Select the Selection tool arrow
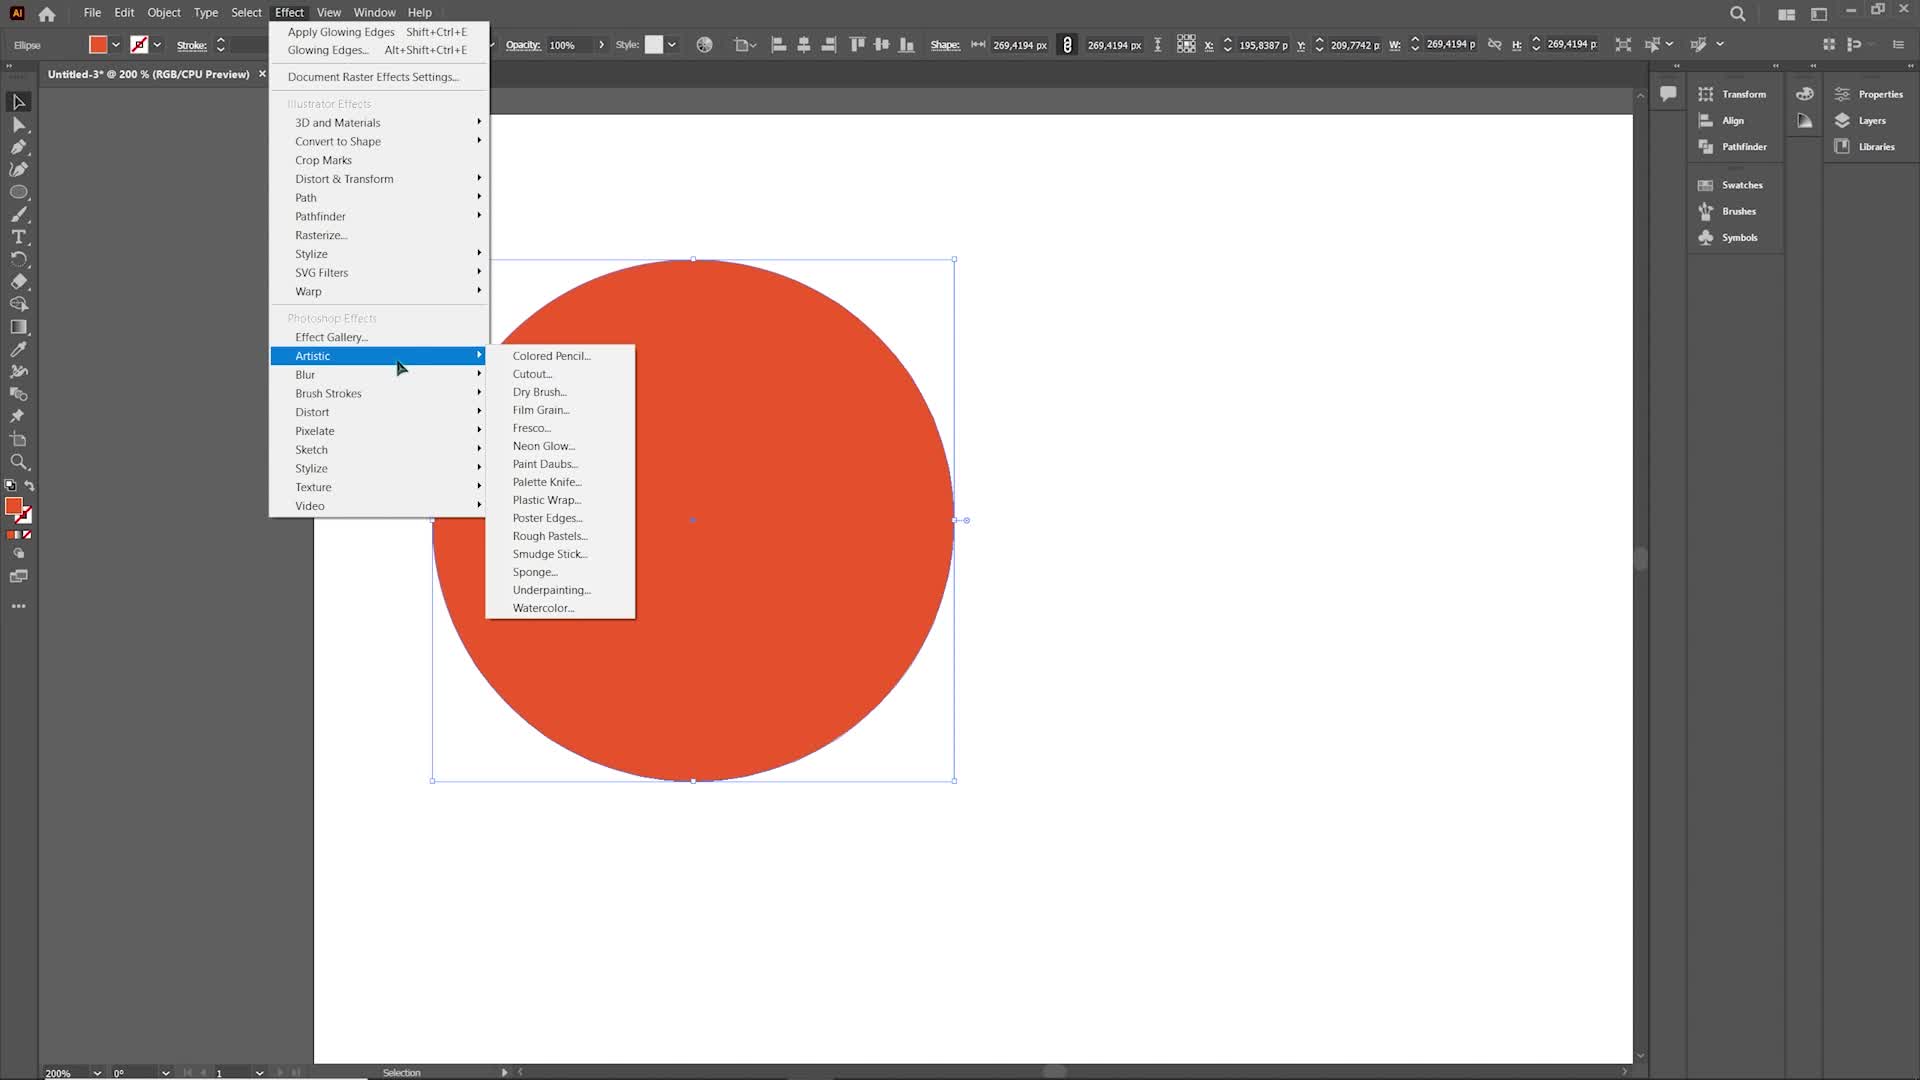 [x=18, y=102]
